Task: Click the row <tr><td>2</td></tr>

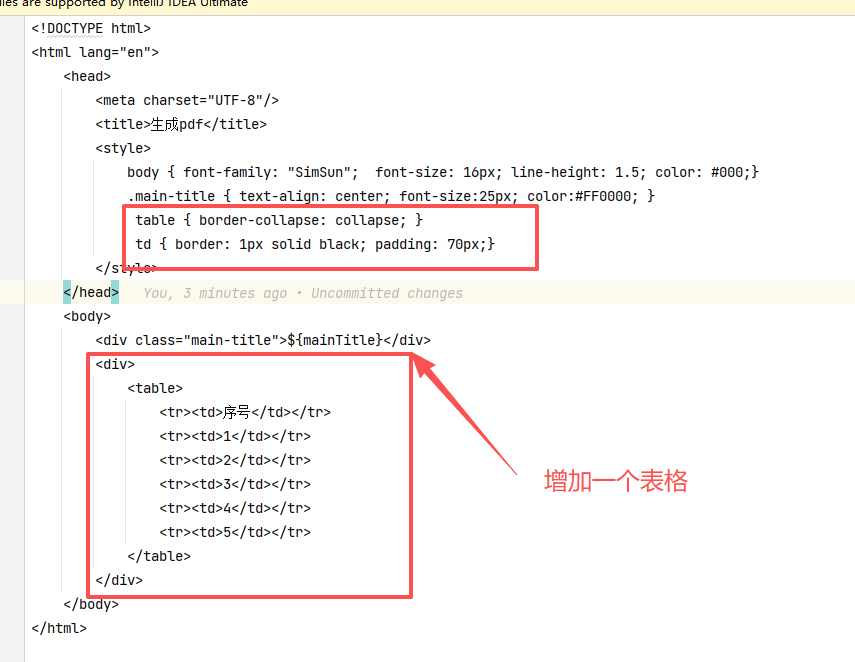Action: point(235,460)
